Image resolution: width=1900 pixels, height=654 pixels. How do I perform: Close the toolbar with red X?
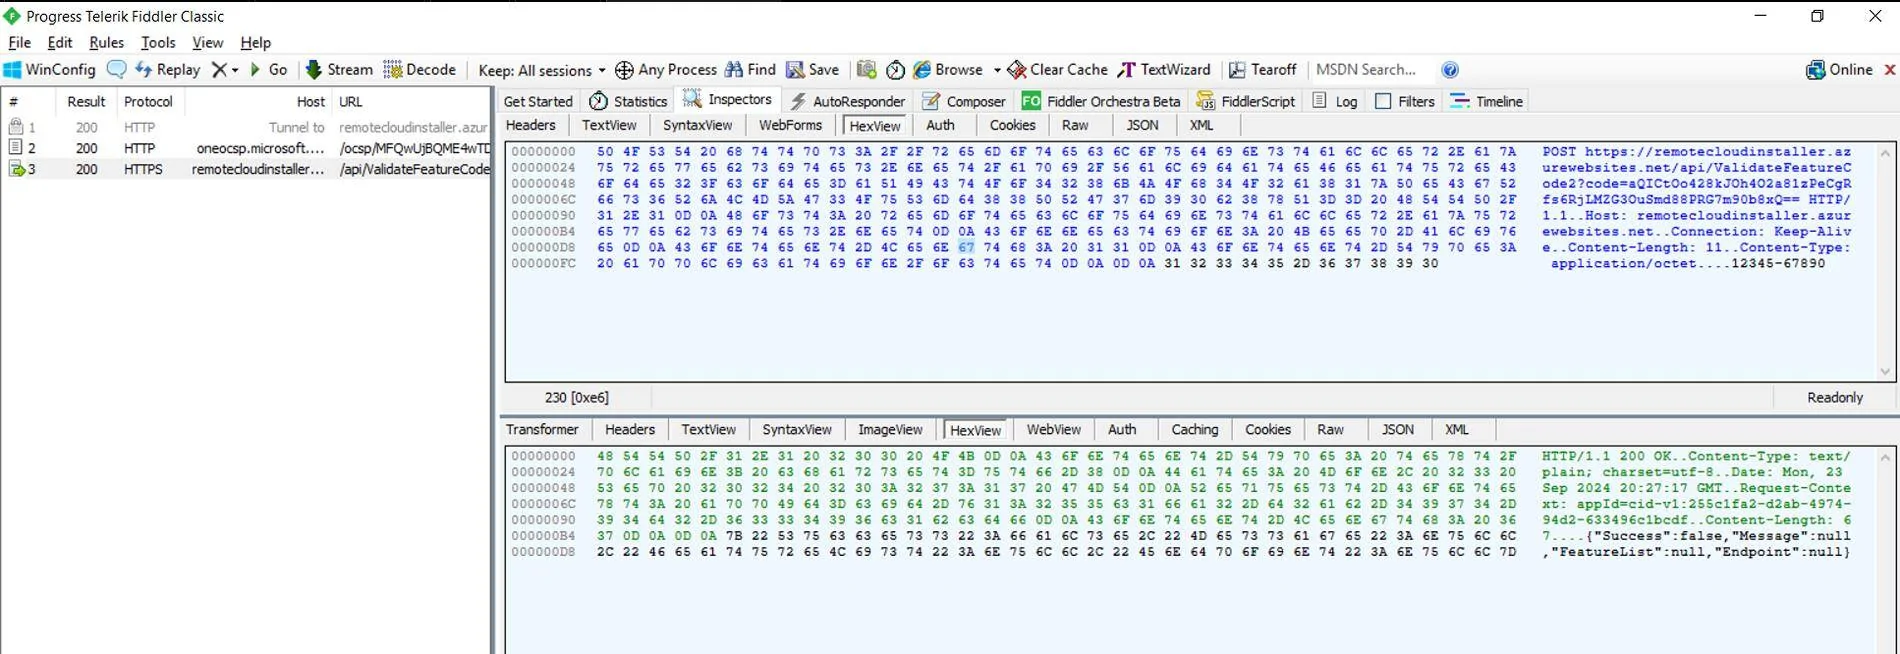1890,69
